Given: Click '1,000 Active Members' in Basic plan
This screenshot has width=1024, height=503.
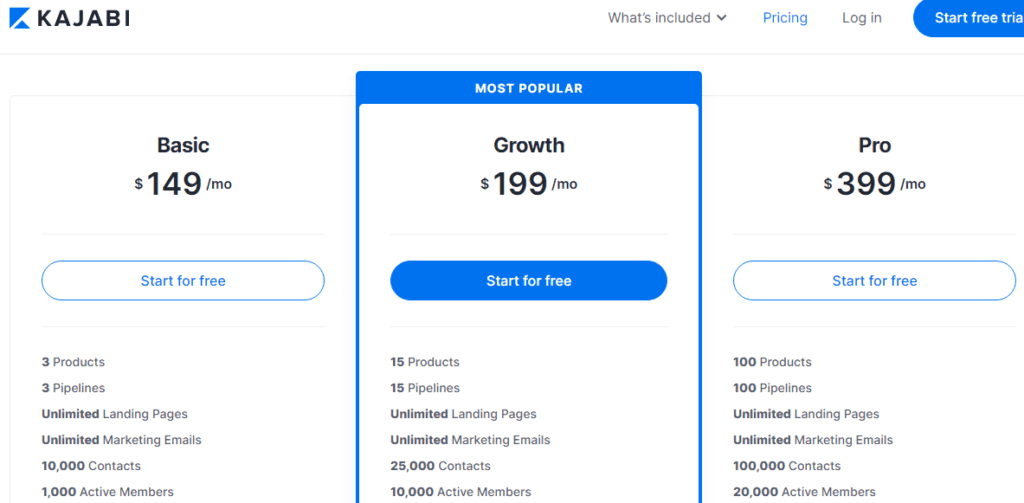Looking at the screenshot, I should click(x=108, y=492).
